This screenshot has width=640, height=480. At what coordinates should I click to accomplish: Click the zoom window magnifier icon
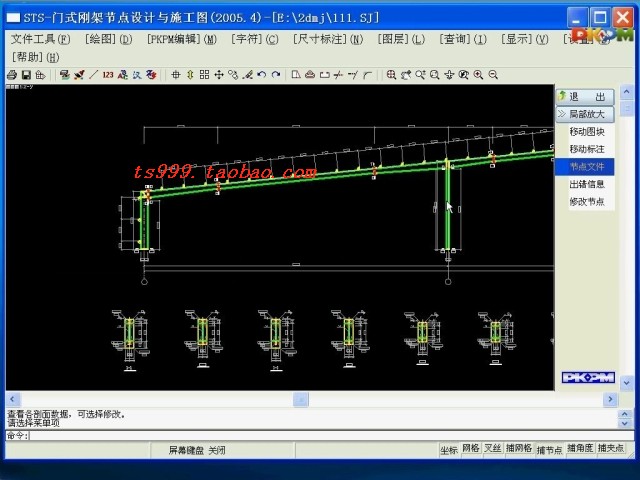[391, 75]
